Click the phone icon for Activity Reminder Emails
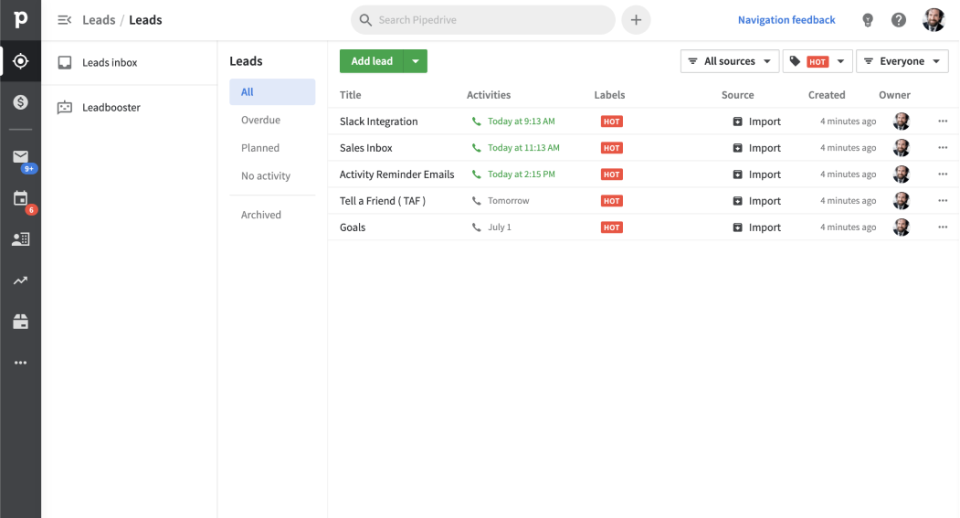960x518 pixels. pos(476,174)
